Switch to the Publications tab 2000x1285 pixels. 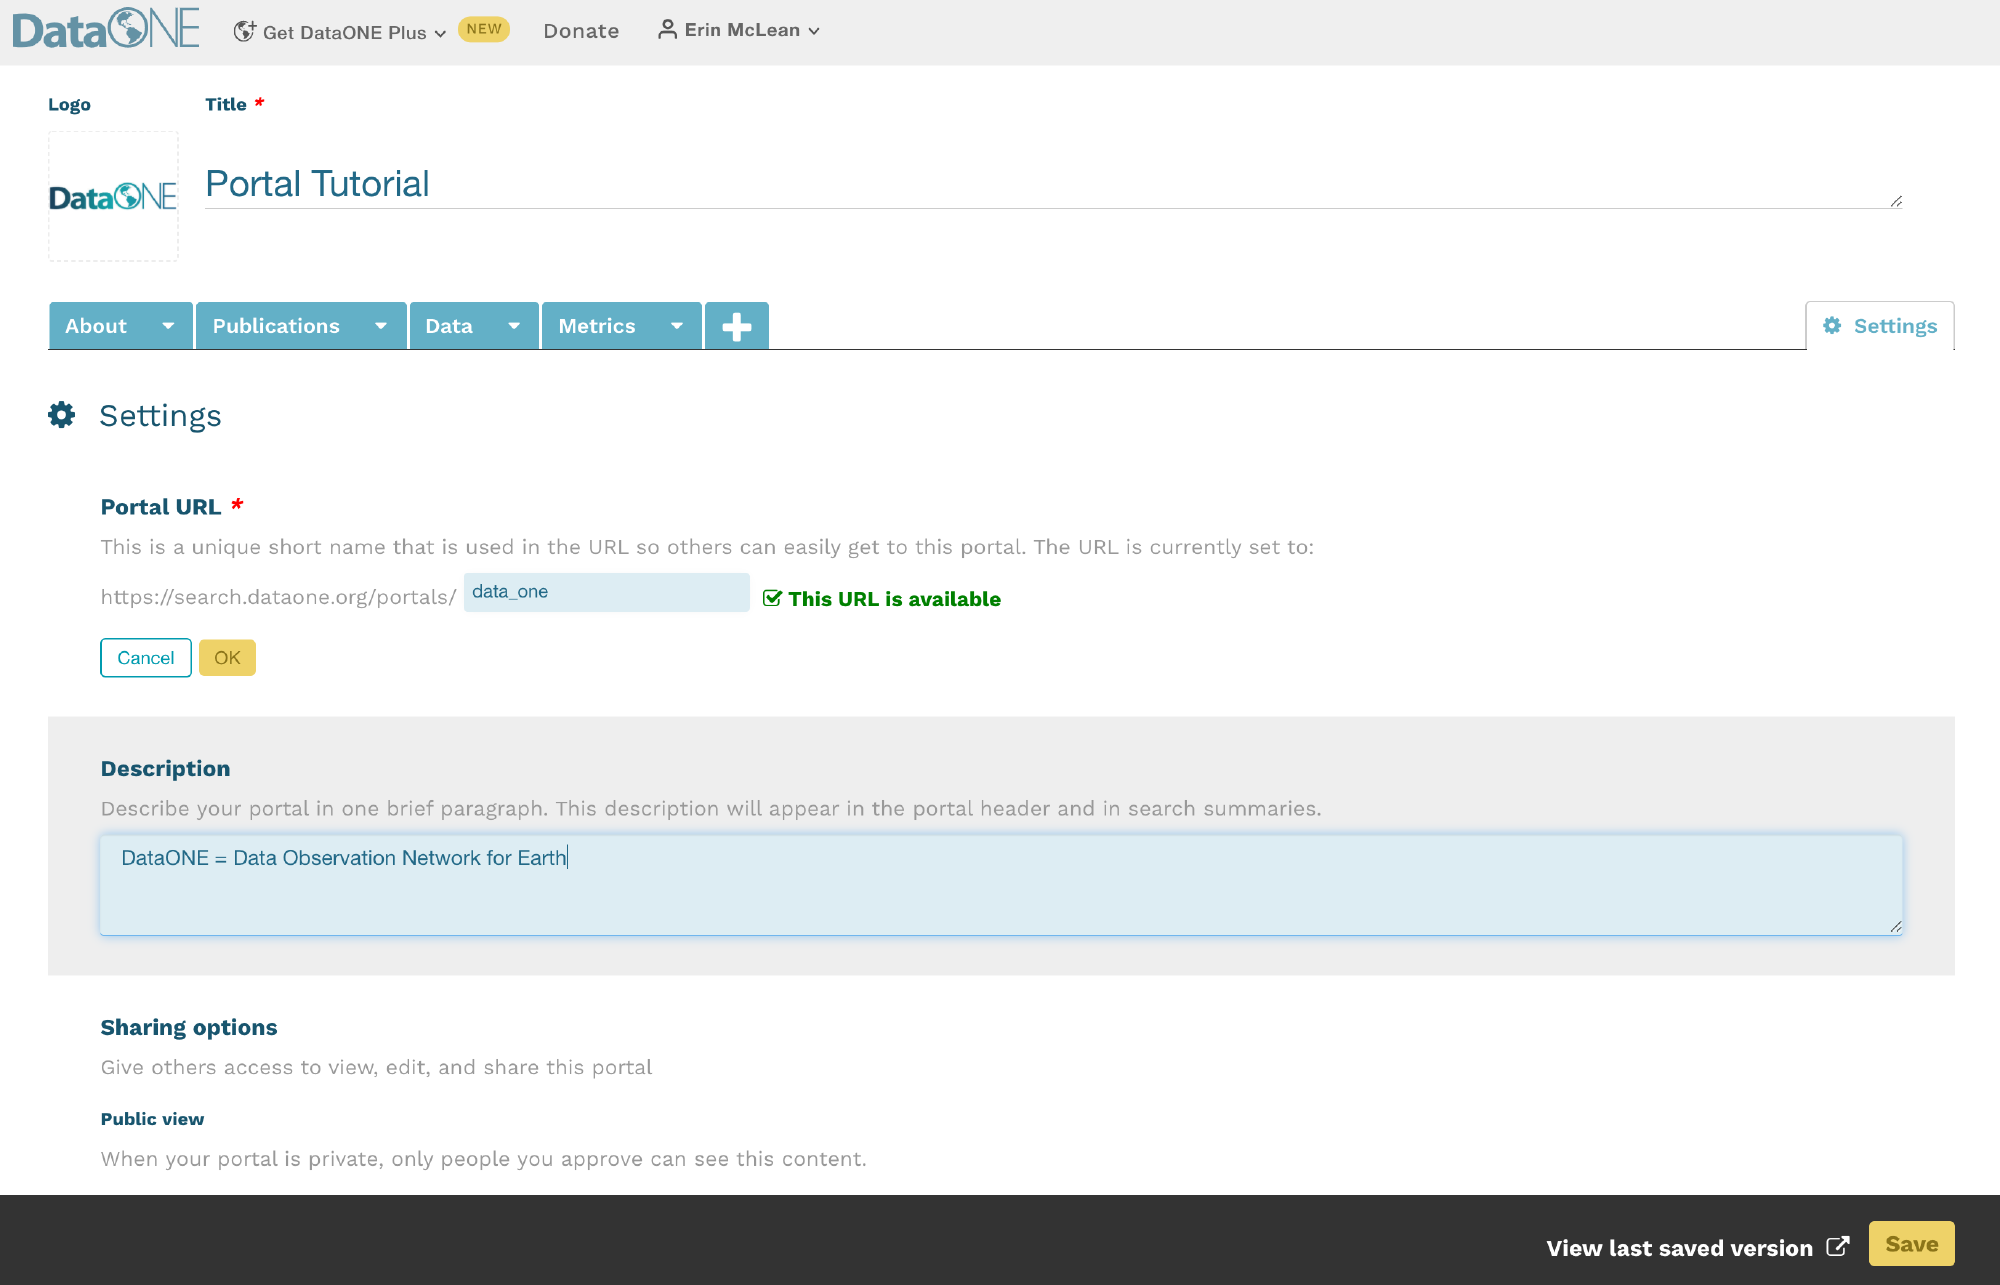tap(276, 326)
